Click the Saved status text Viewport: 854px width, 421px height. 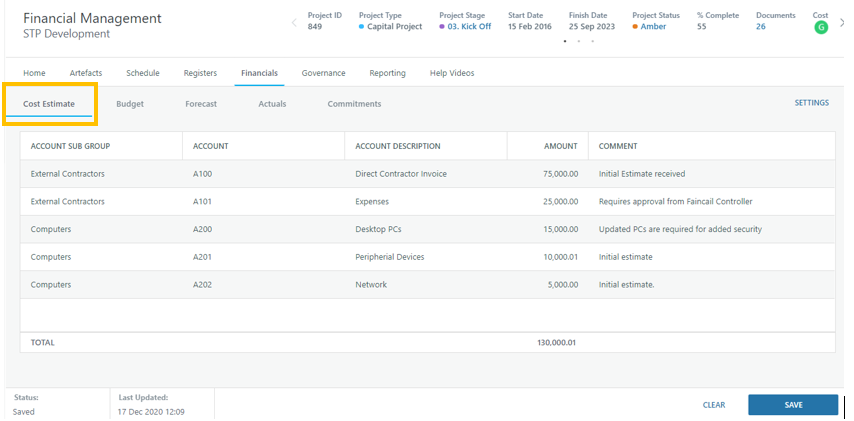23,412
